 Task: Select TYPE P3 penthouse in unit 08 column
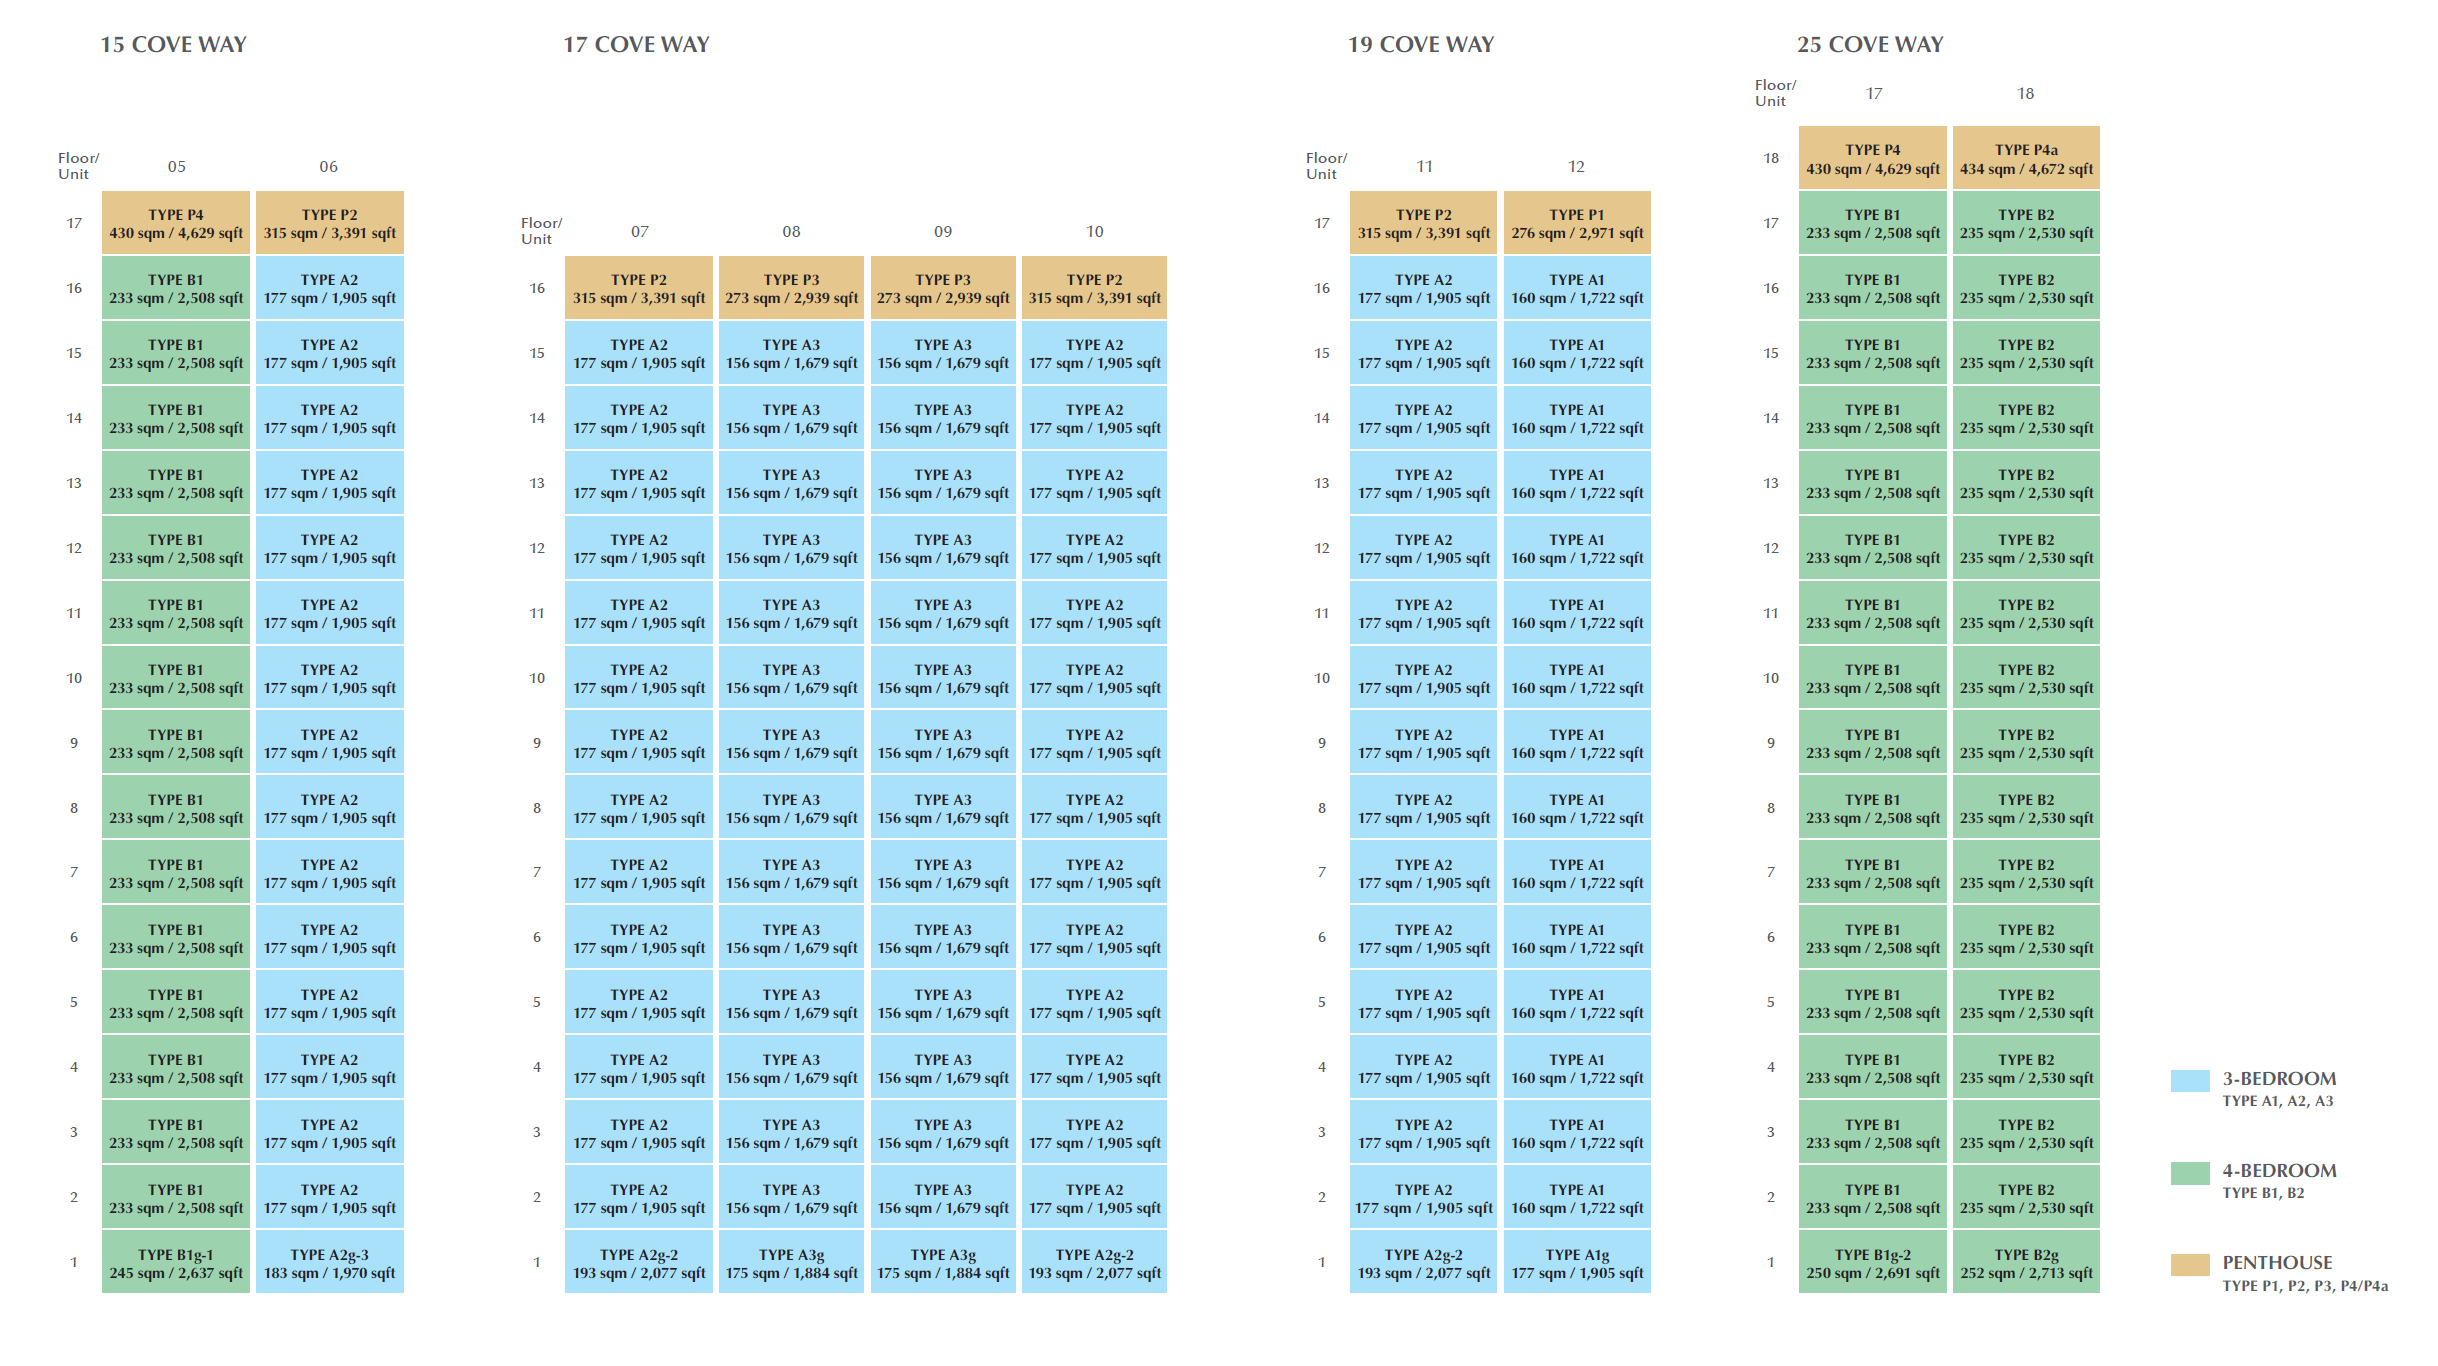click(791, 288)
